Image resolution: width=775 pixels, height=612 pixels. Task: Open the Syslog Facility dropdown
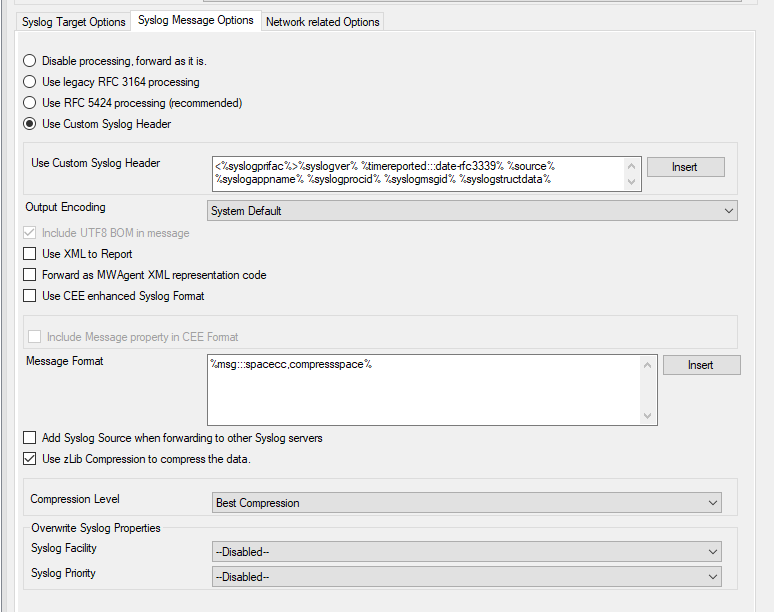pos(467,552)
